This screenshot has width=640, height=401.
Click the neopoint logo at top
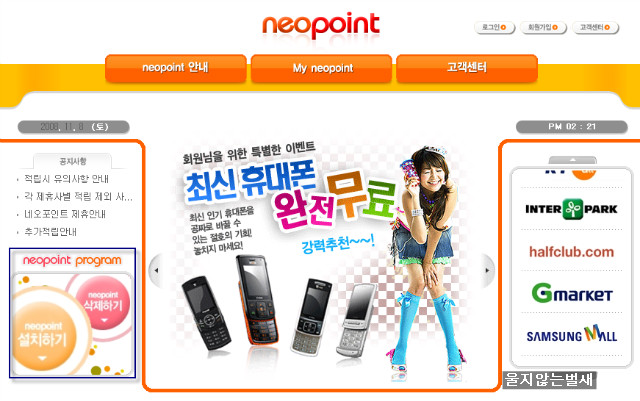(321, 25)
